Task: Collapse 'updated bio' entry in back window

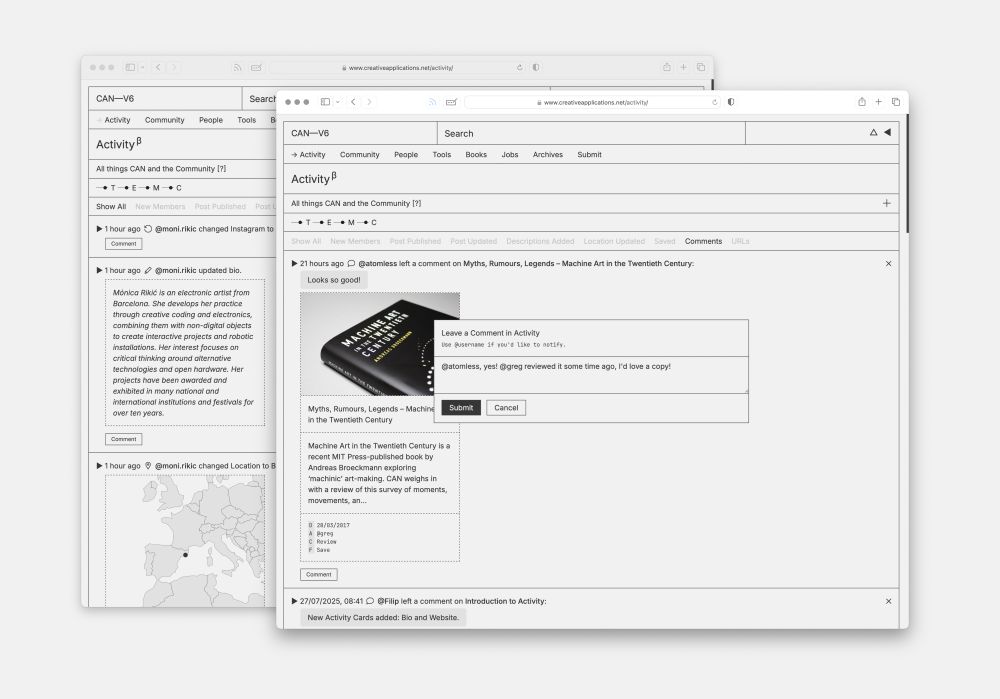Action: (99, 270)
